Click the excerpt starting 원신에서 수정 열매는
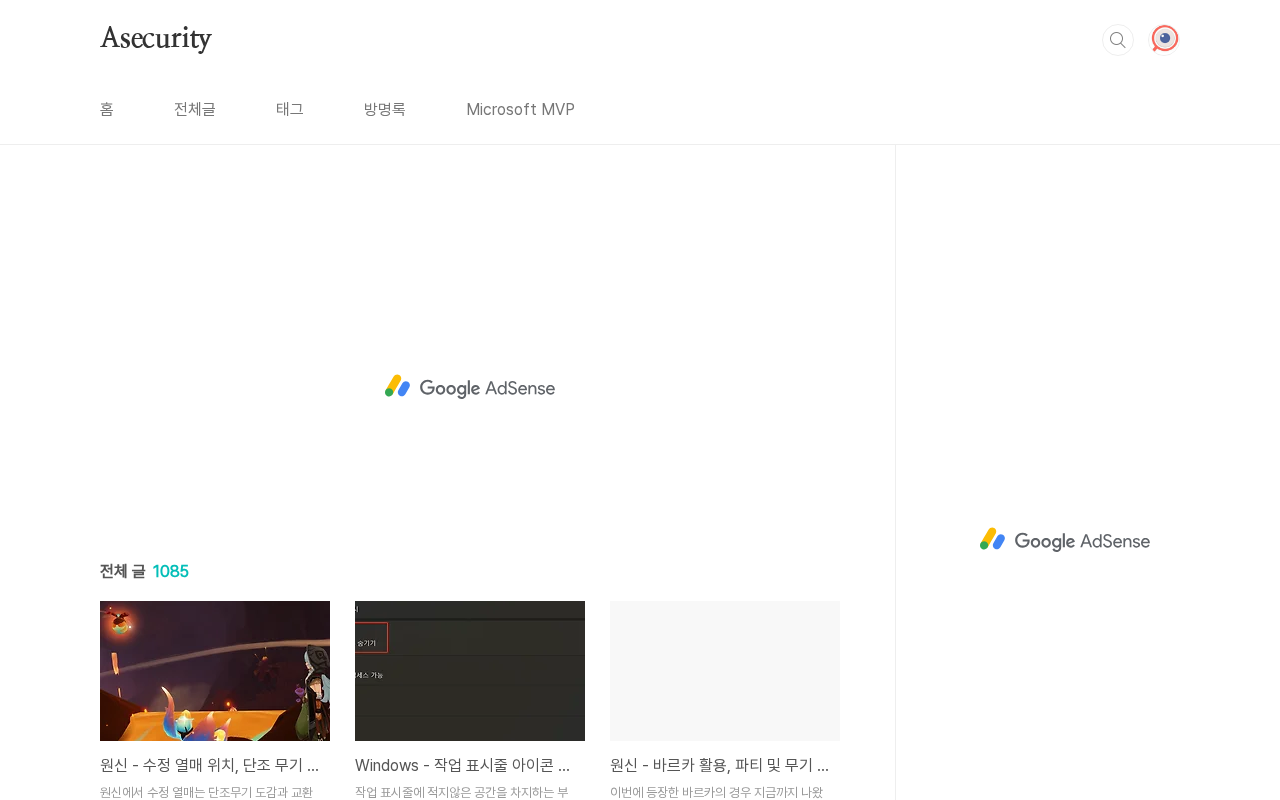 pos(207,792)
